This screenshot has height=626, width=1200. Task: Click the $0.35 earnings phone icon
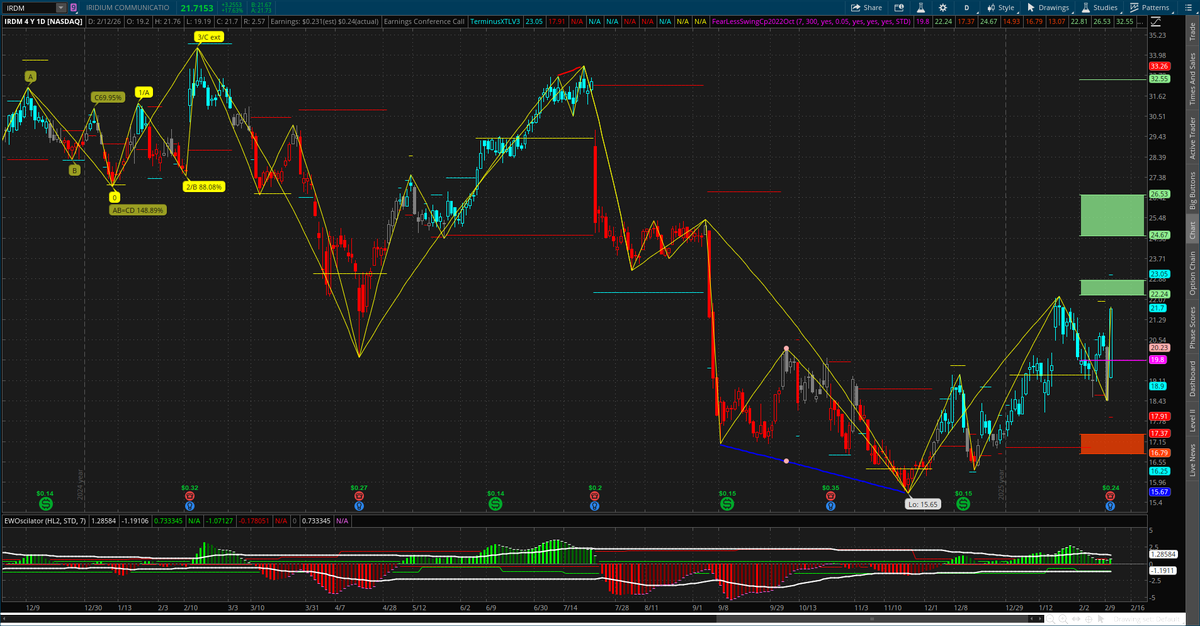point(829,497)
